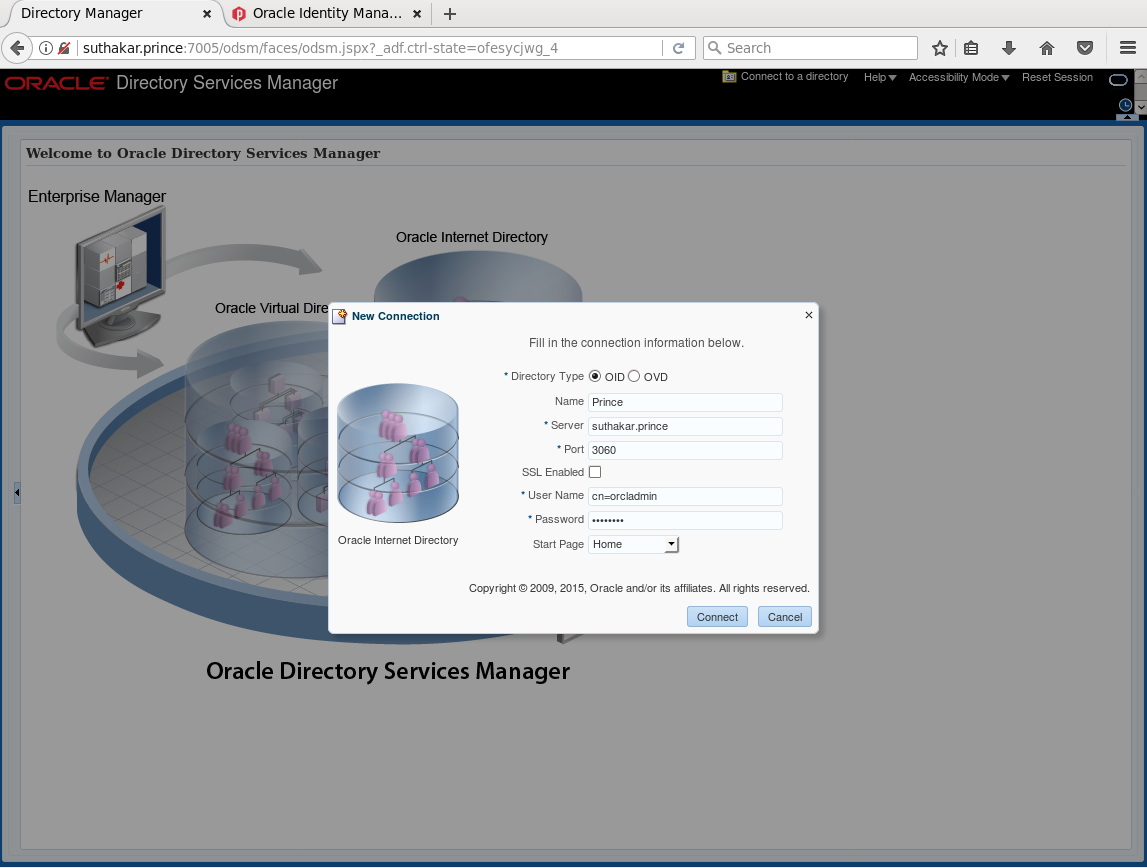Click Reset Session in the header
This screenshot has width=1147, height=868.
click(x=1057, y=77)
